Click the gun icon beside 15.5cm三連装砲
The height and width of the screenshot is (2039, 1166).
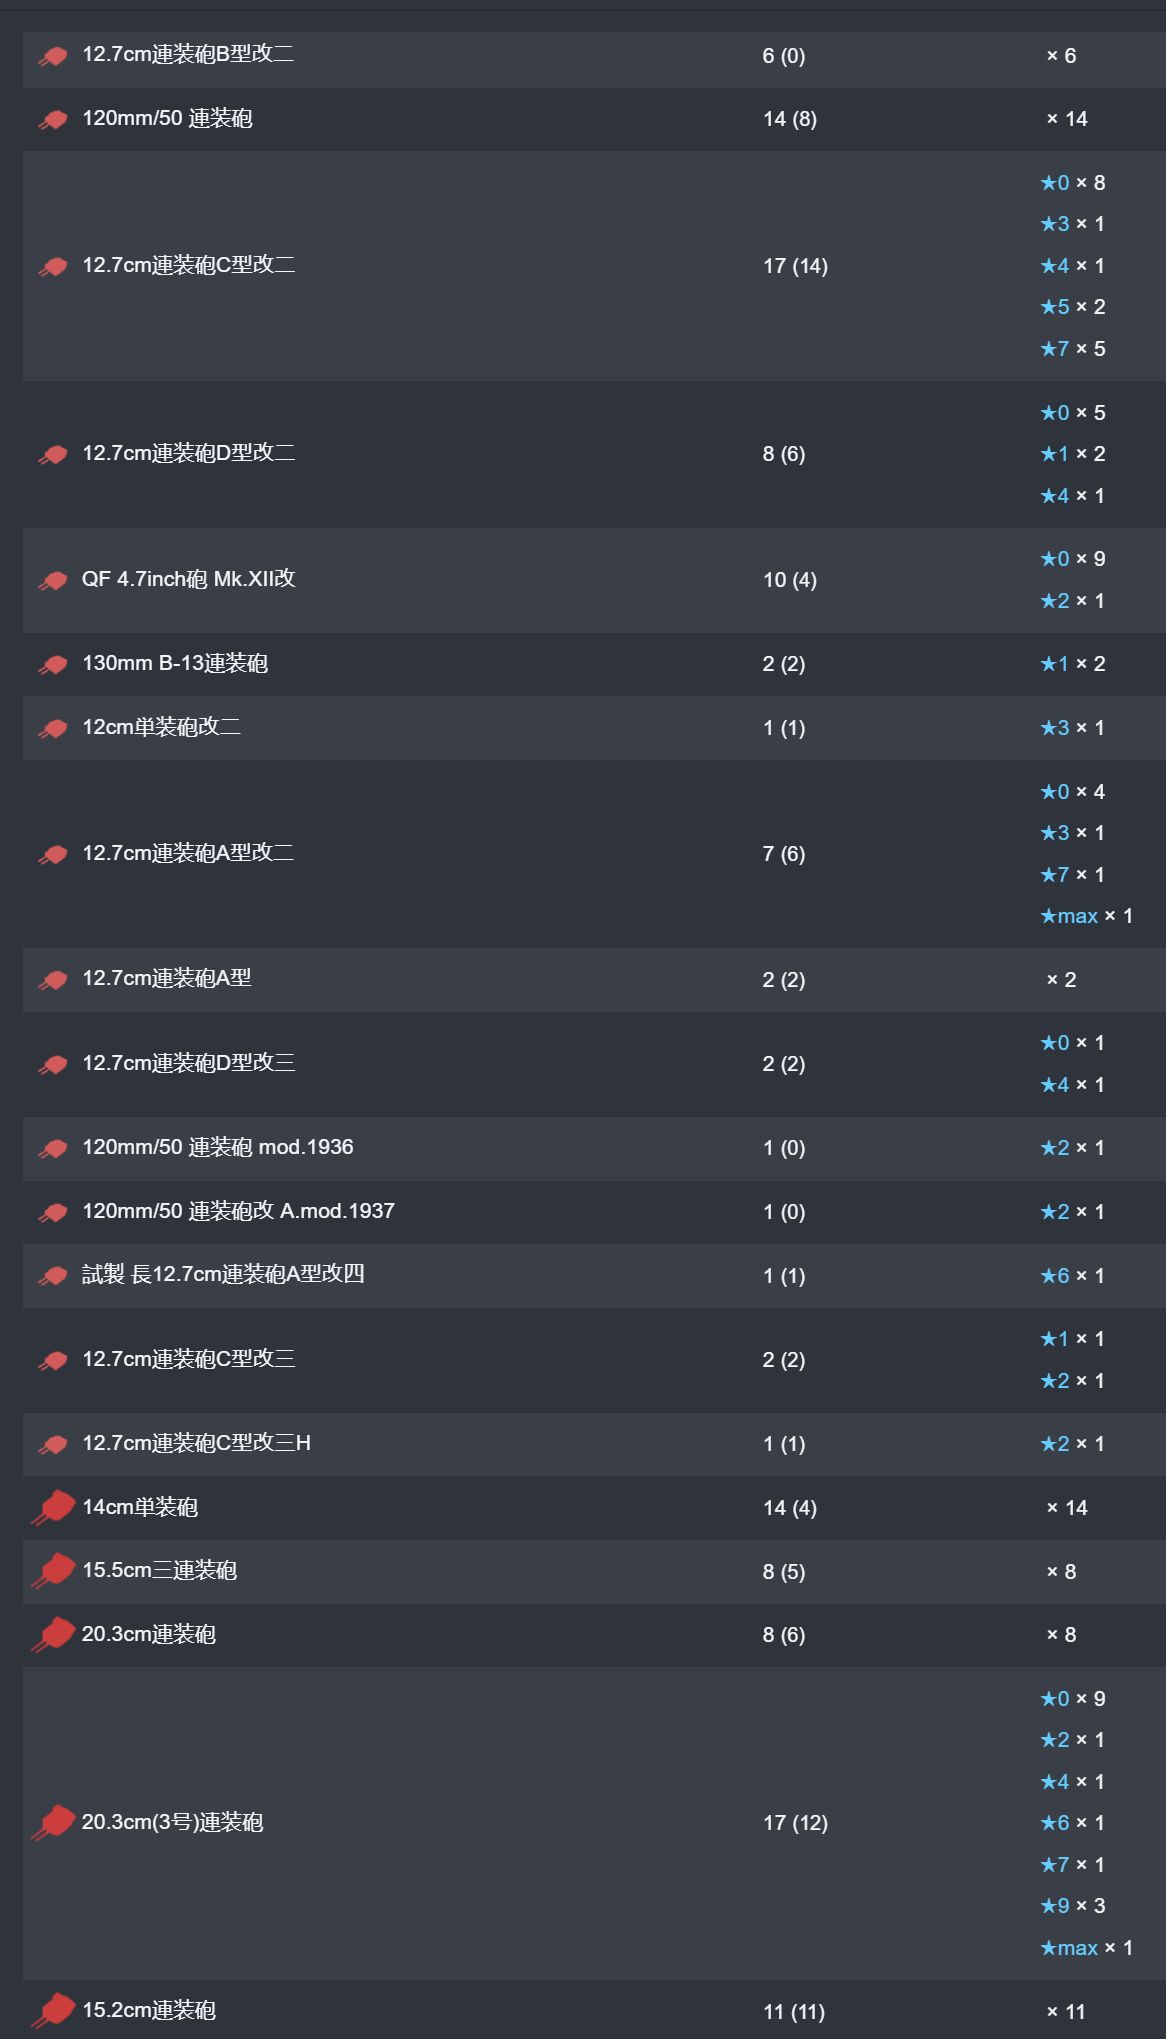[x=53, y=1571]
